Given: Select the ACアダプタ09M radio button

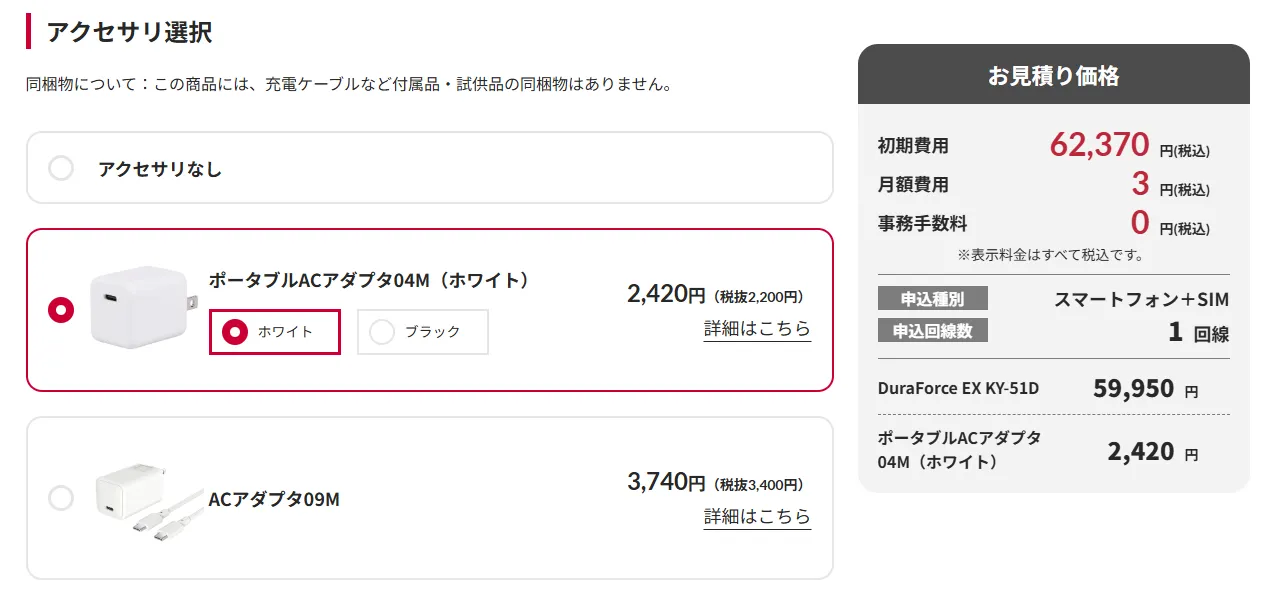Looking at the screenshot, I should click(61, 498).
